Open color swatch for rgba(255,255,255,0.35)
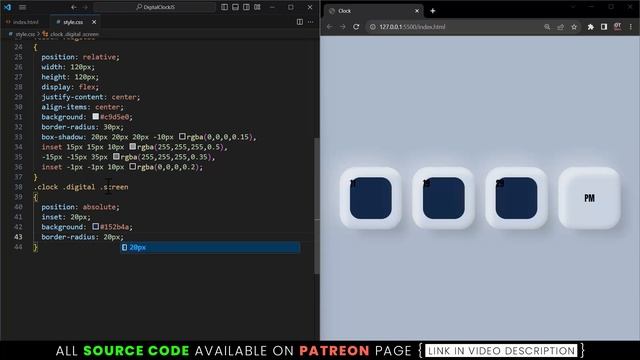Image resolution: width=640 pixels, height=360 pixels. (116, 157)
